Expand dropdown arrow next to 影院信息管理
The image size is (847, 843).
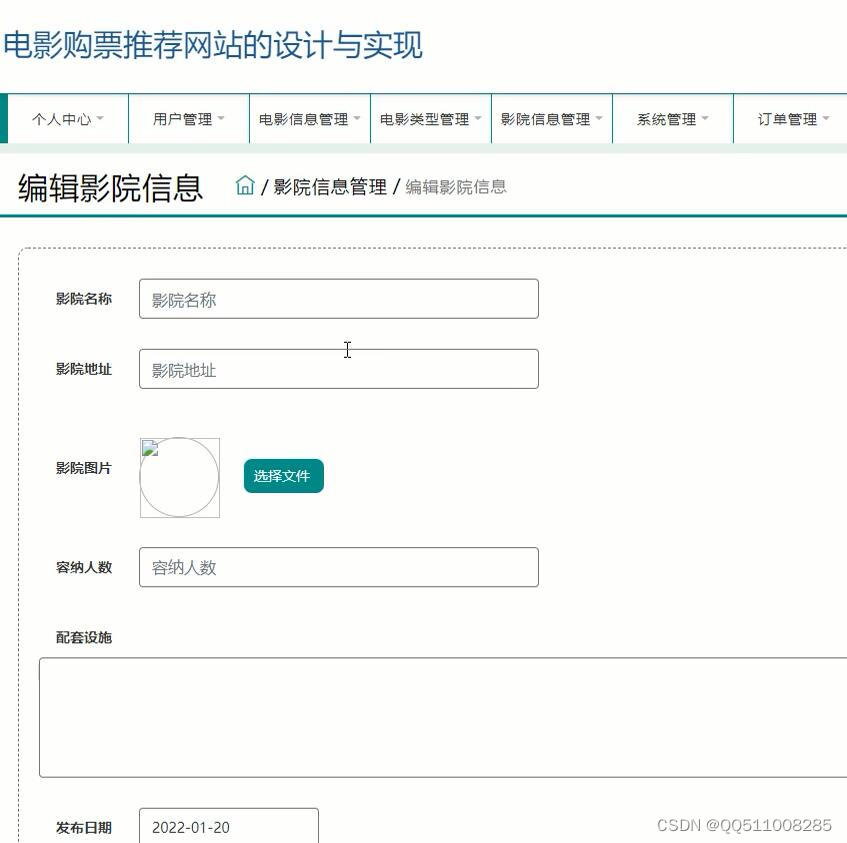pos(599,118)
